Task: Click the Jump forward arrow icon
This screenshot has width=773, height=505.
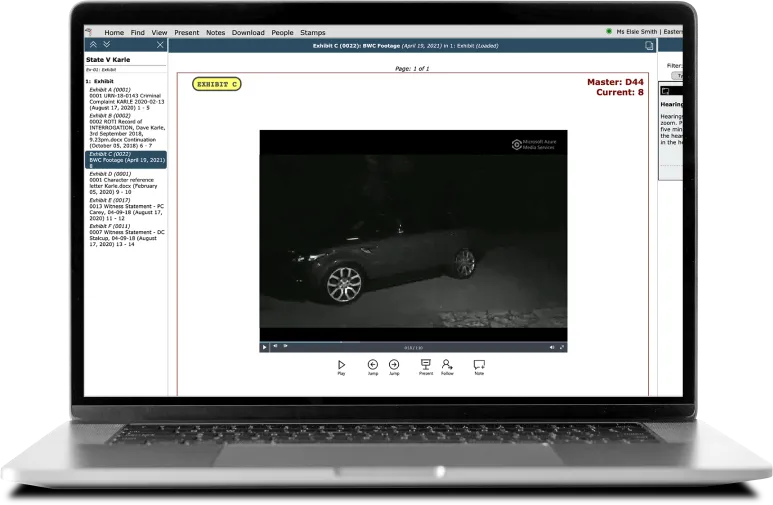Action: [394, 365]
